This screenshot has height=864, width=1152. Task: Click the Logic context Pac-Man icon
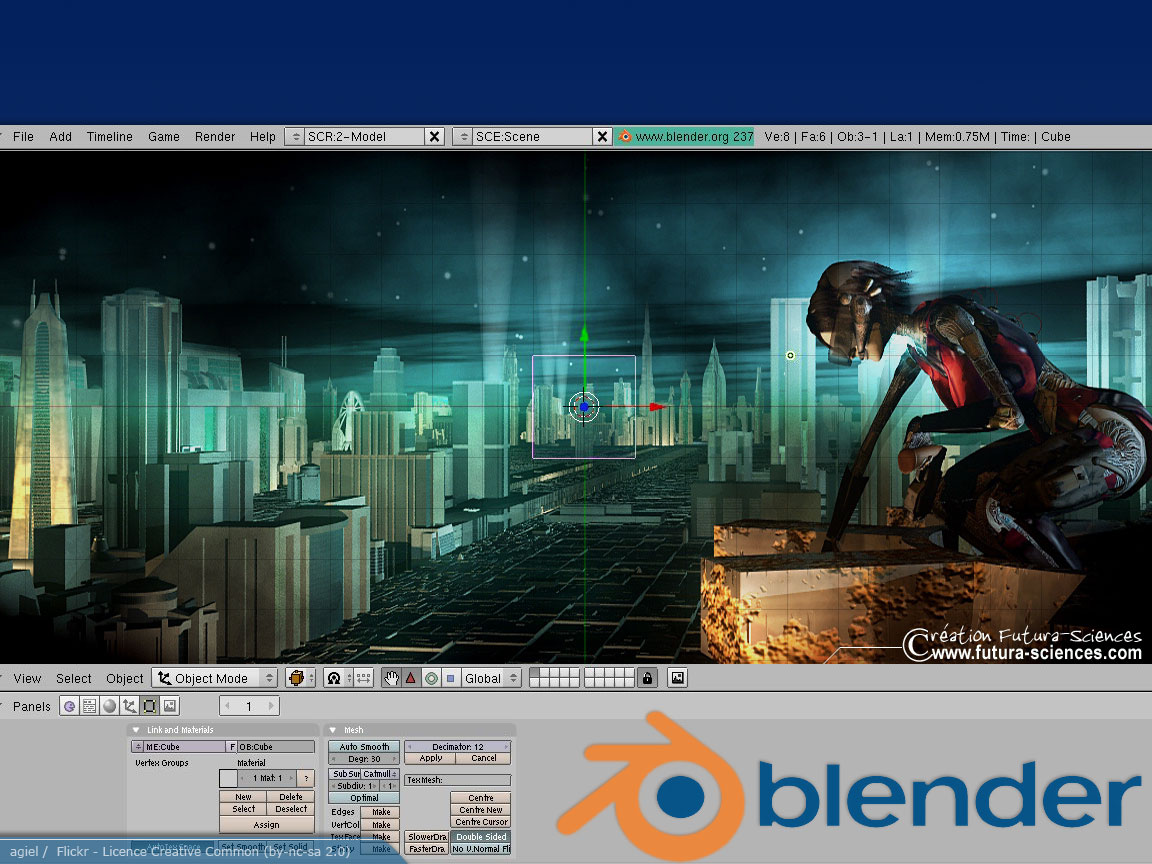point(69,706)
